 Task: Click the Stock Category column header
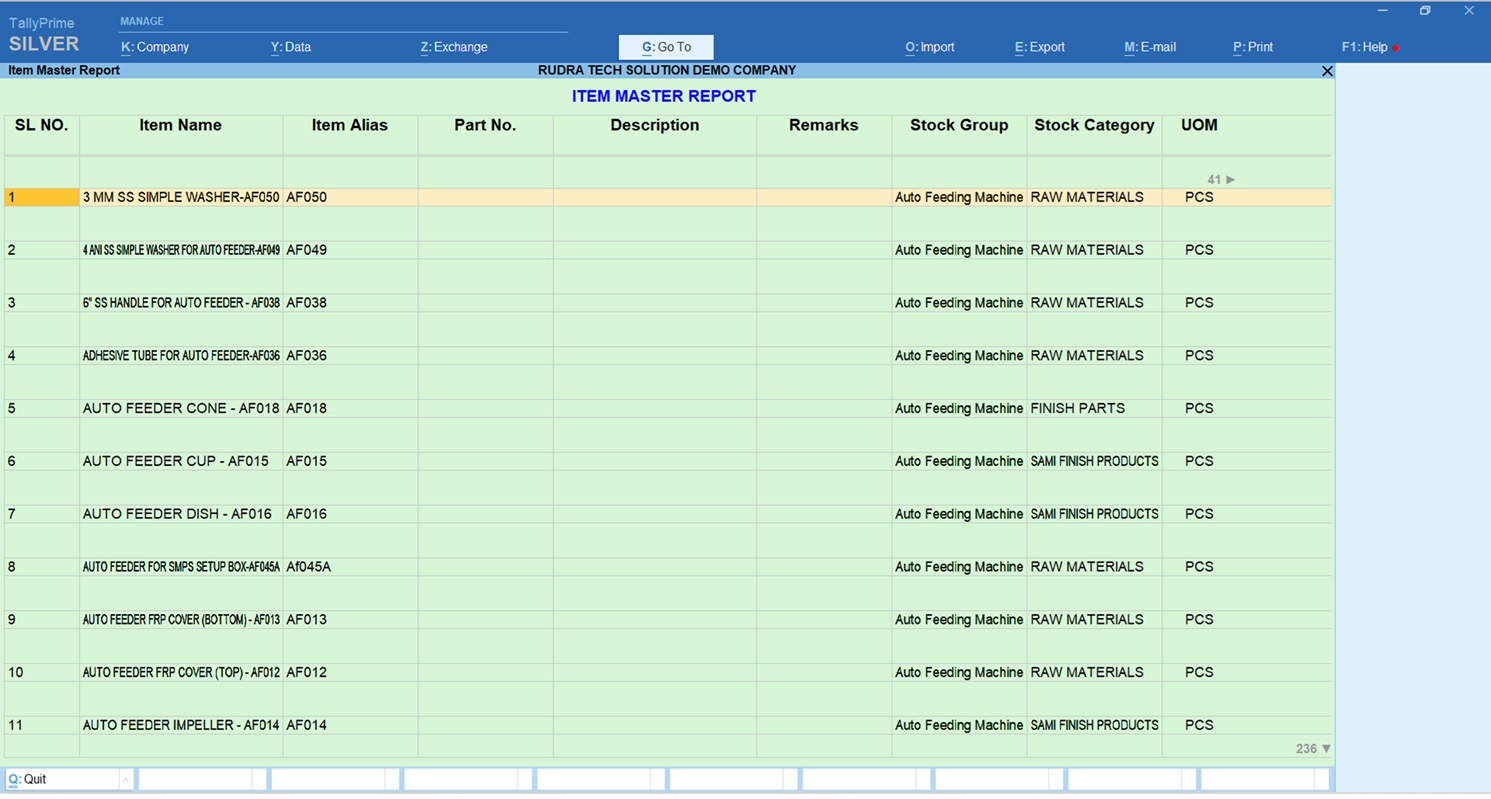1094,126
